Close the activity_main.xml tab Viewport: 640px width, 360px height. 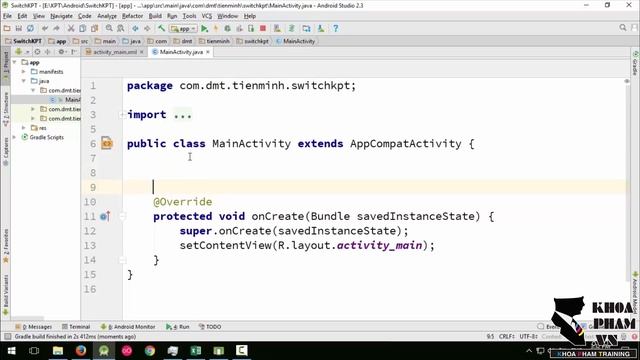pyautogui.click(x=142, y=52)
